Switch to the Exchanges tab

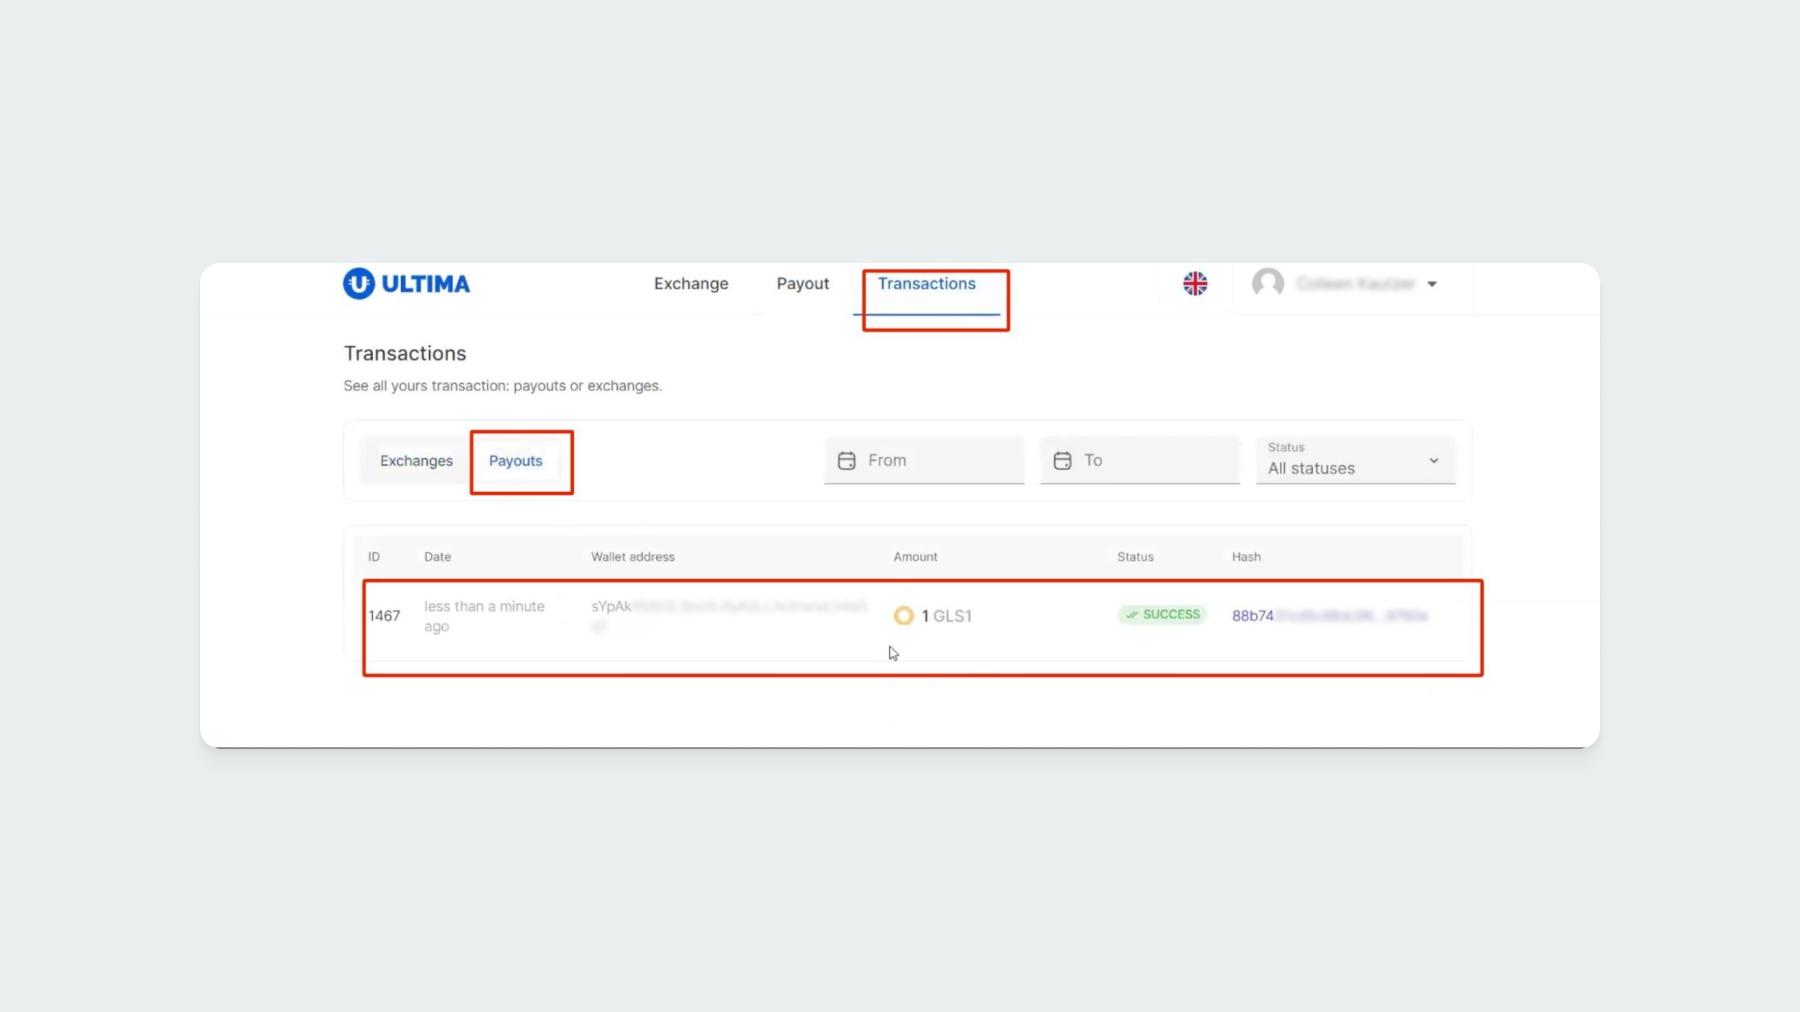point(416,461)
